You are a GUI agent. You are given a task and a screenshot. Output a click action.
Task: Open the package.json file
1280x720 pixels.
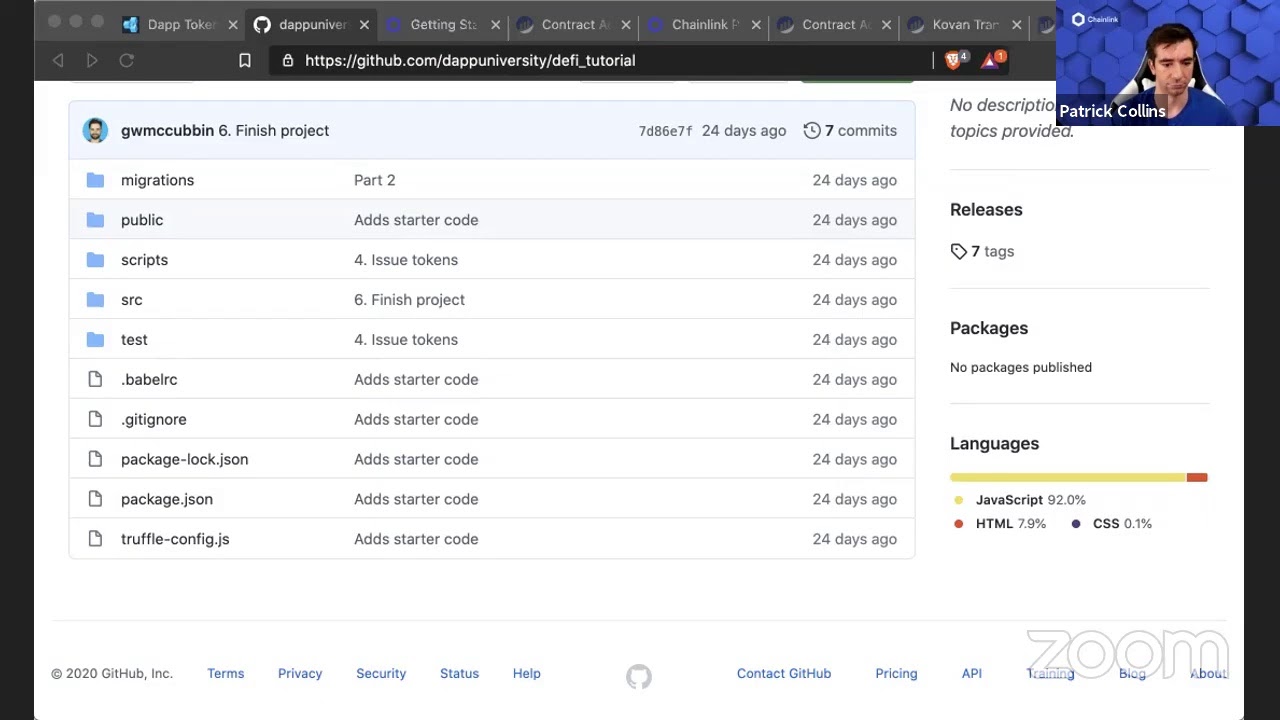[167, 499]
